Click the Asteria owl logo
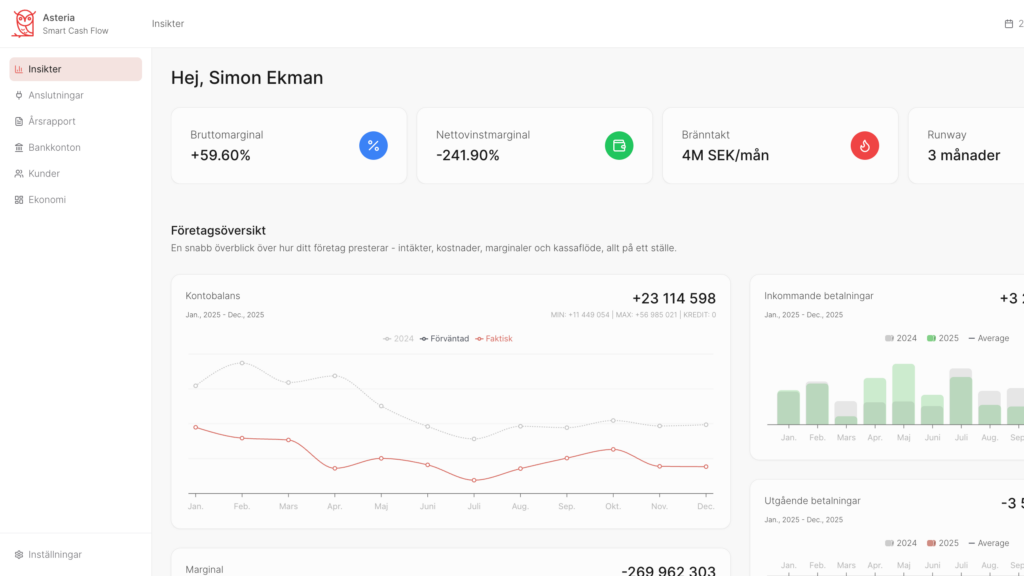Screen dimensions: 1024x576 pos(24,24)
